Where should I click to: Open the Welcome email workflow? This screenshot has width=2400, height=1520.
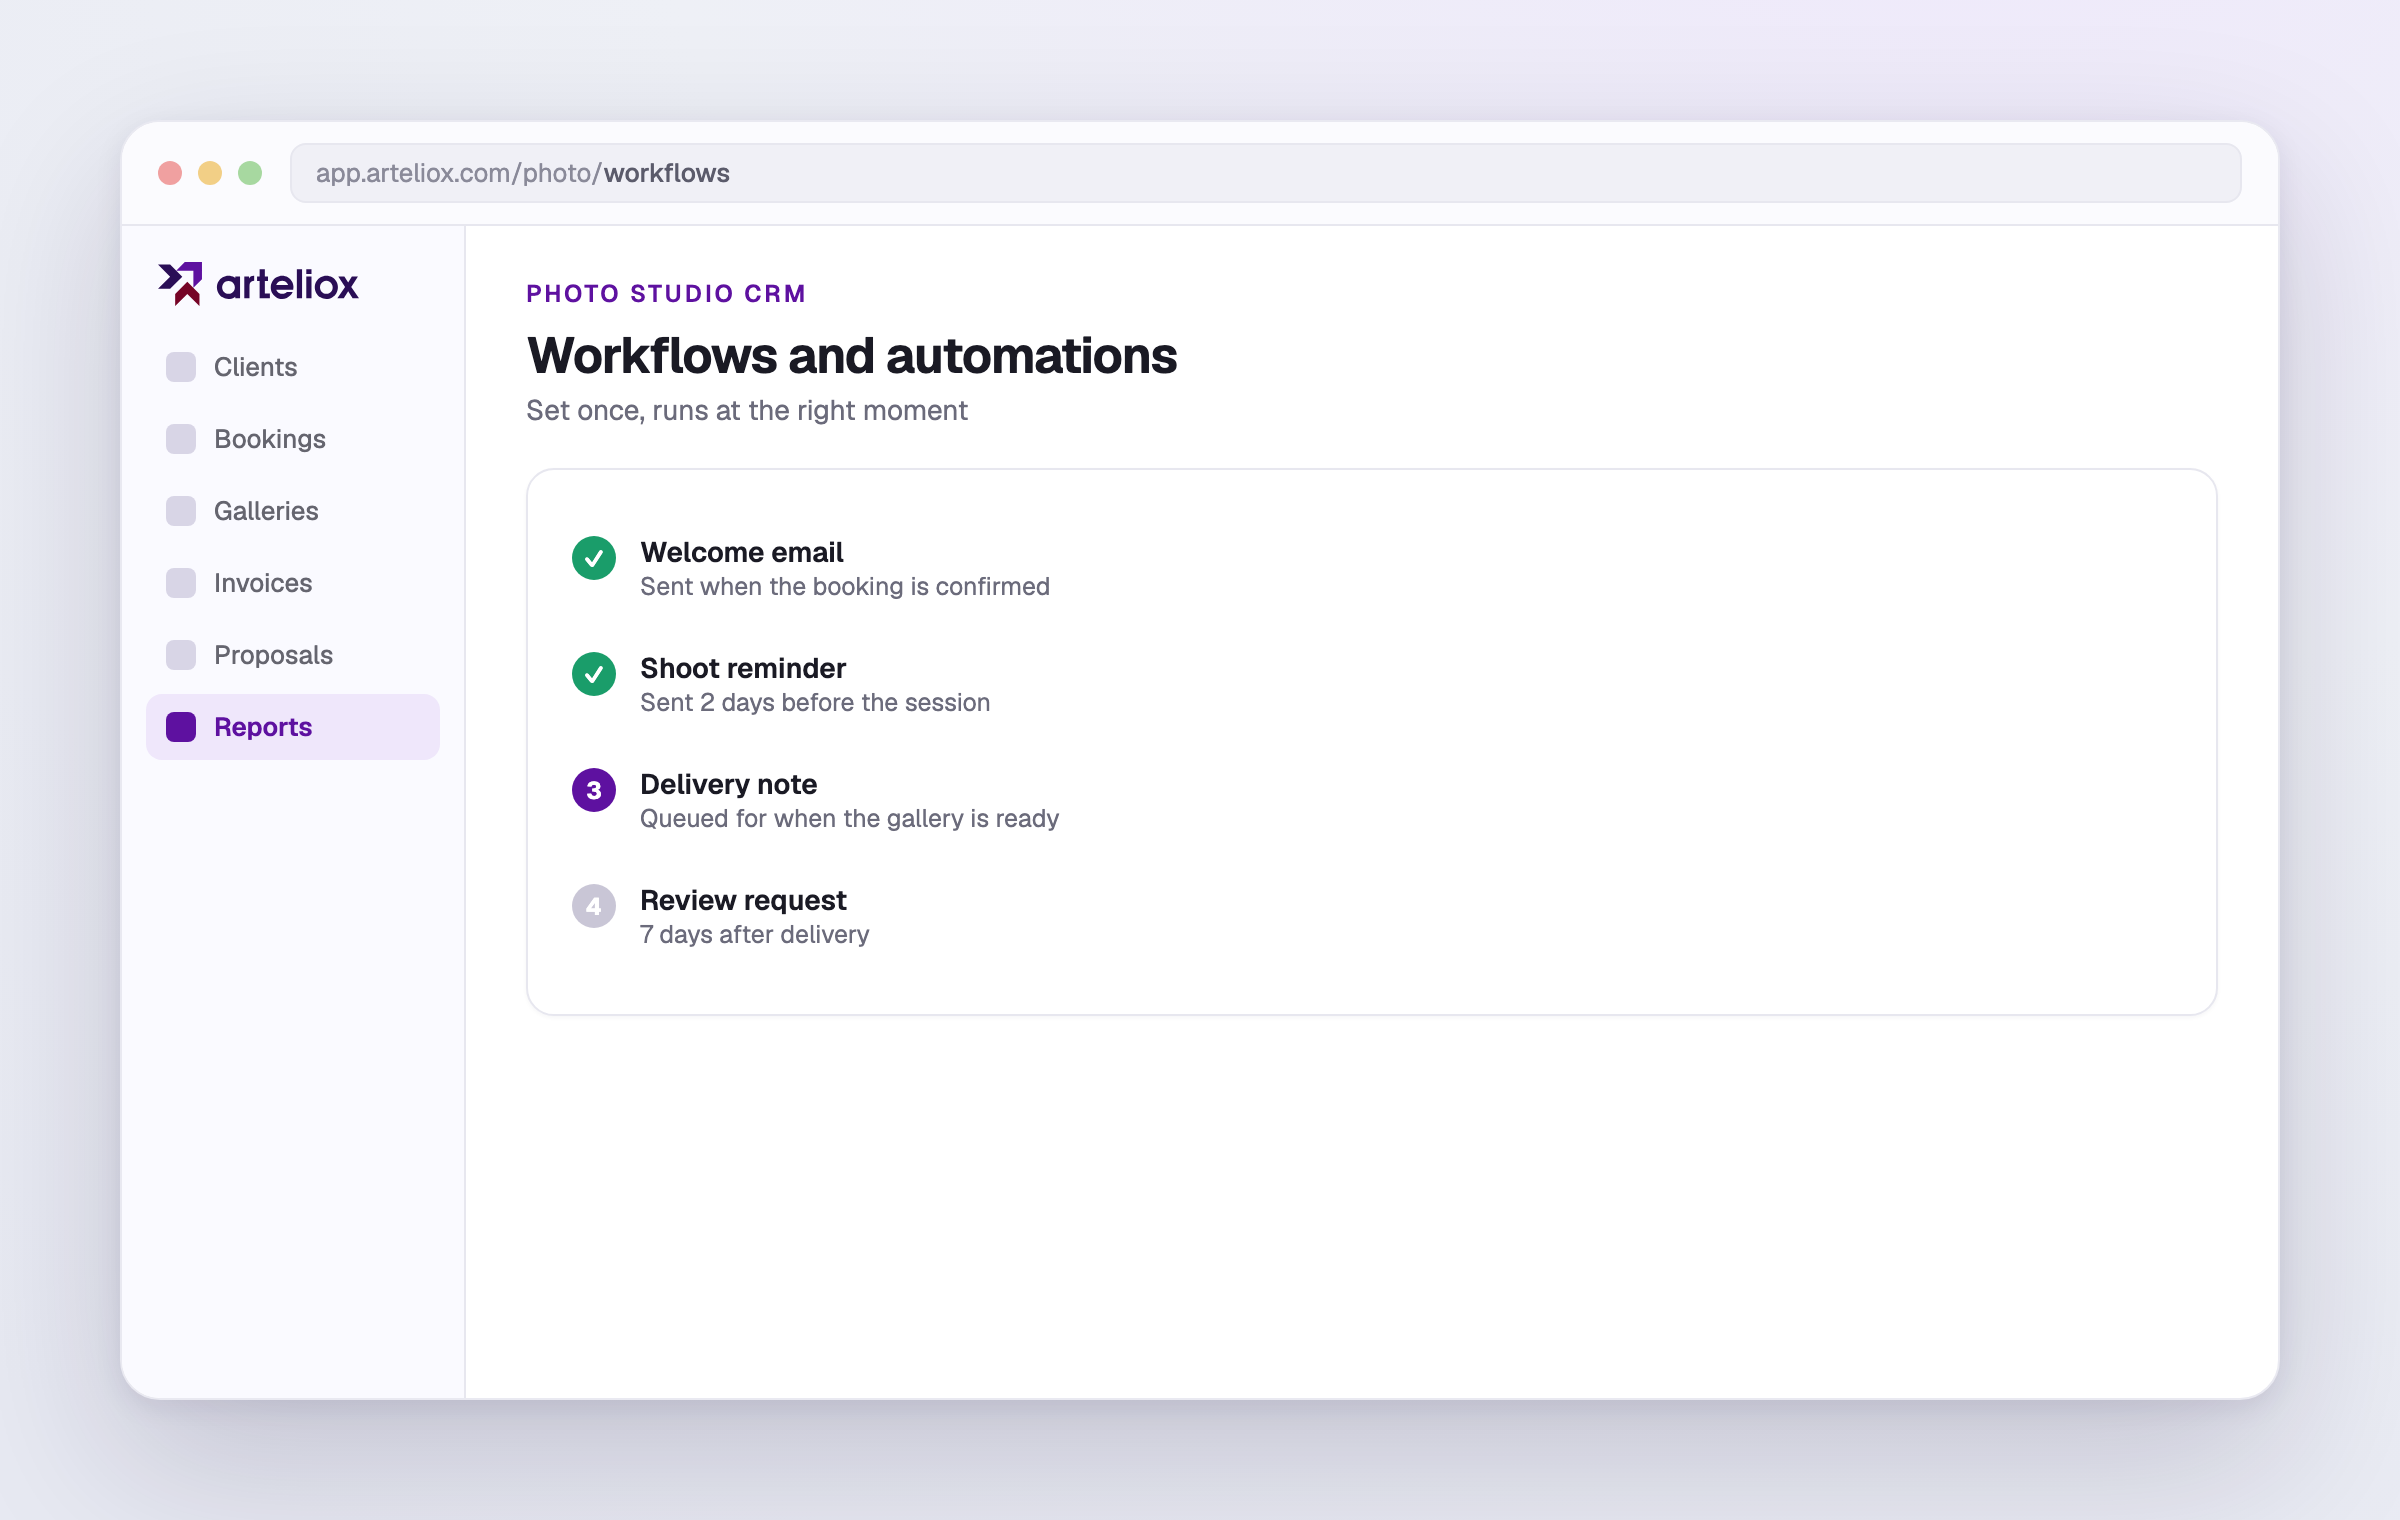[x=742, y=552]
